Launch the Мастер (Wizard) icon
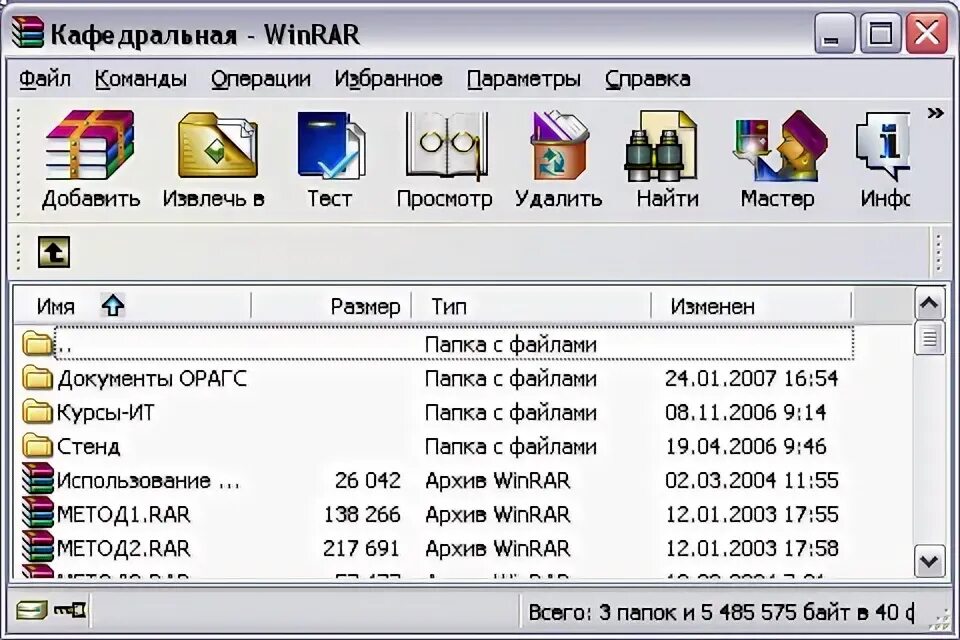The width and height of the screenshot is (960, 640). pyautogui.click(x=780, y=146)
